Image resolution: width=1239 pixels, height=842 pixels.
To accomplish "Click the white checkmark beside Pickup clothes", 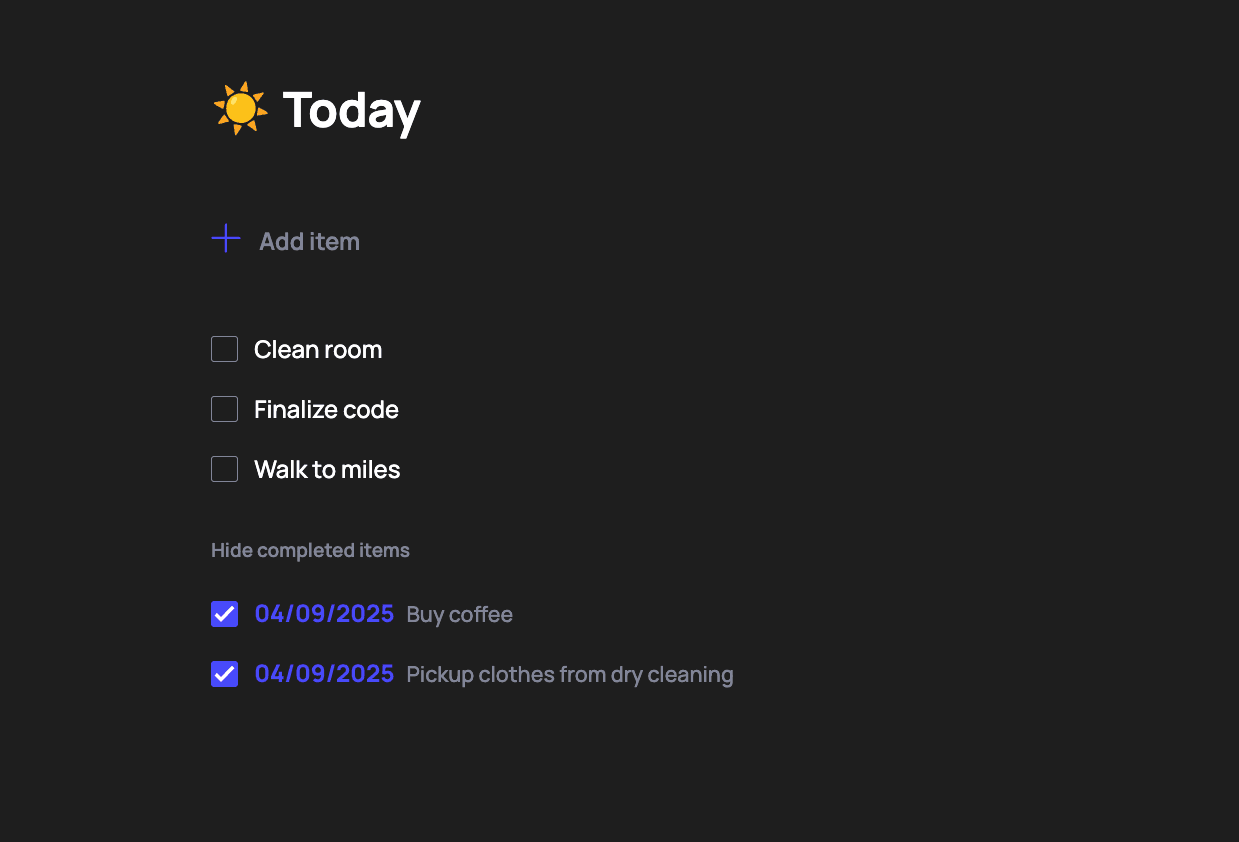I will 224,674.
